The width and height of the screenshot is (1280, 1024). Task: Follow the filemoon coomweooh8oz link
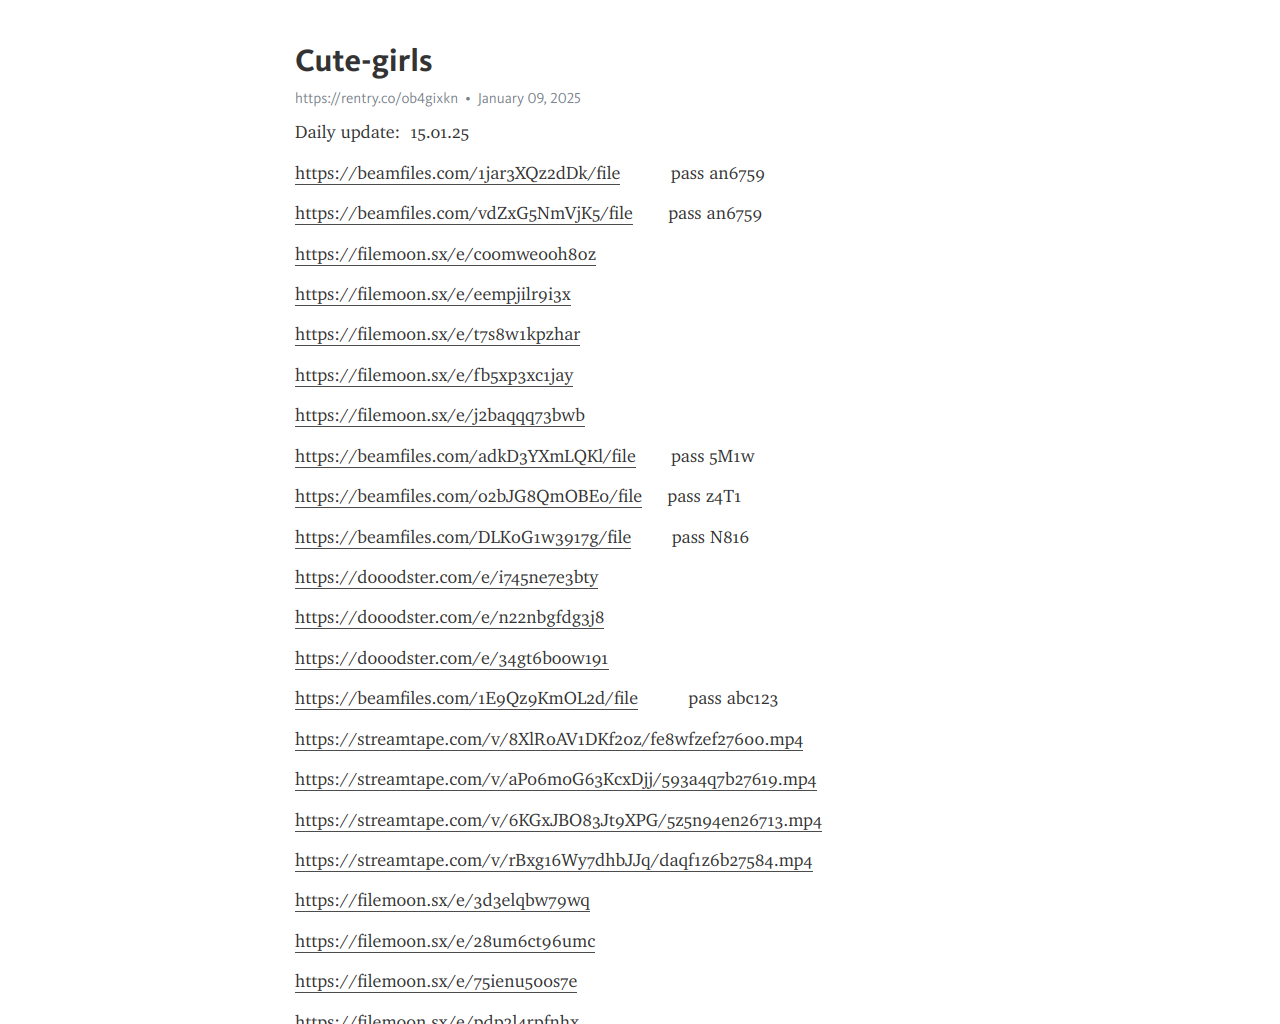pyautogui.click(x=445, y=255)
